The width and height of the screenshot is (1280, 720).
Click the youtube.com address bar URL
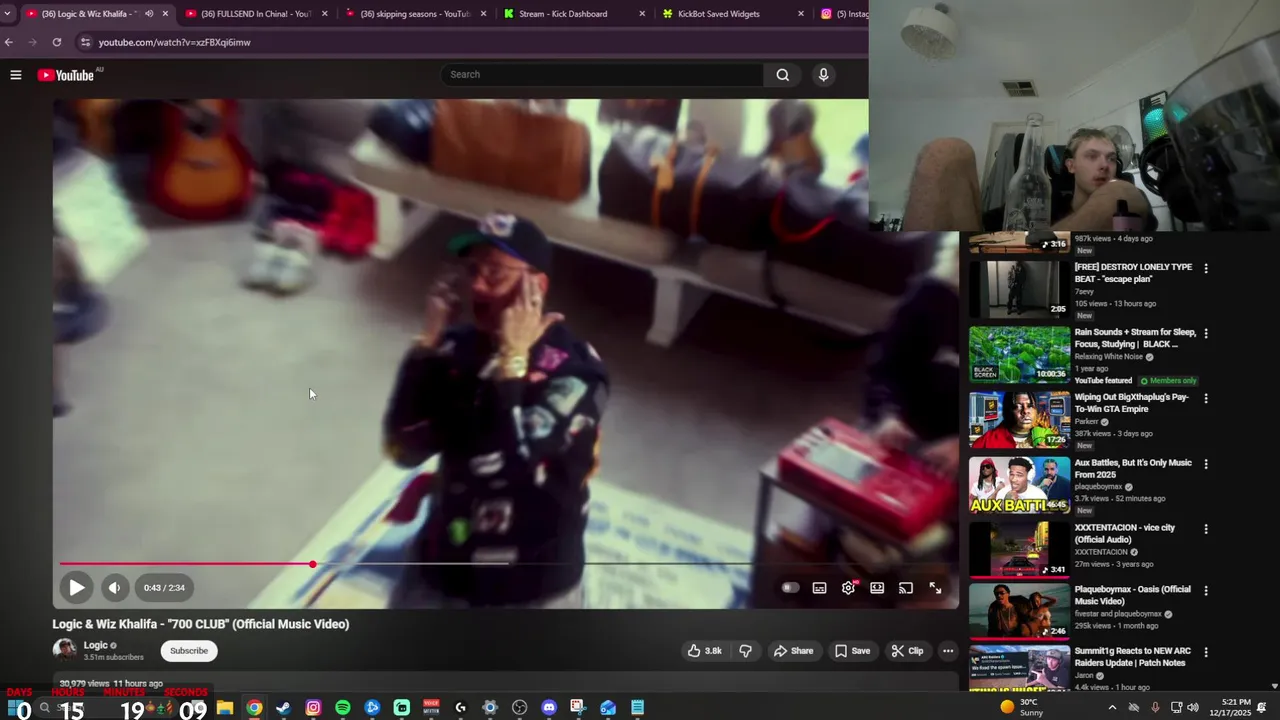174,43
